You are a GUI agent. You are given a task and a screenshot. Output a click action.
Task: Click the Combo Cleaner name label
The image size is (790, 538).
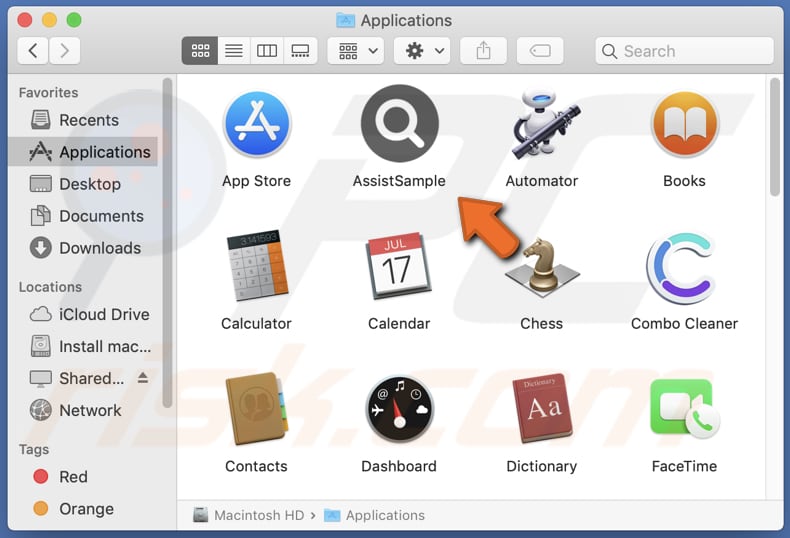click(x=685, y=323)
